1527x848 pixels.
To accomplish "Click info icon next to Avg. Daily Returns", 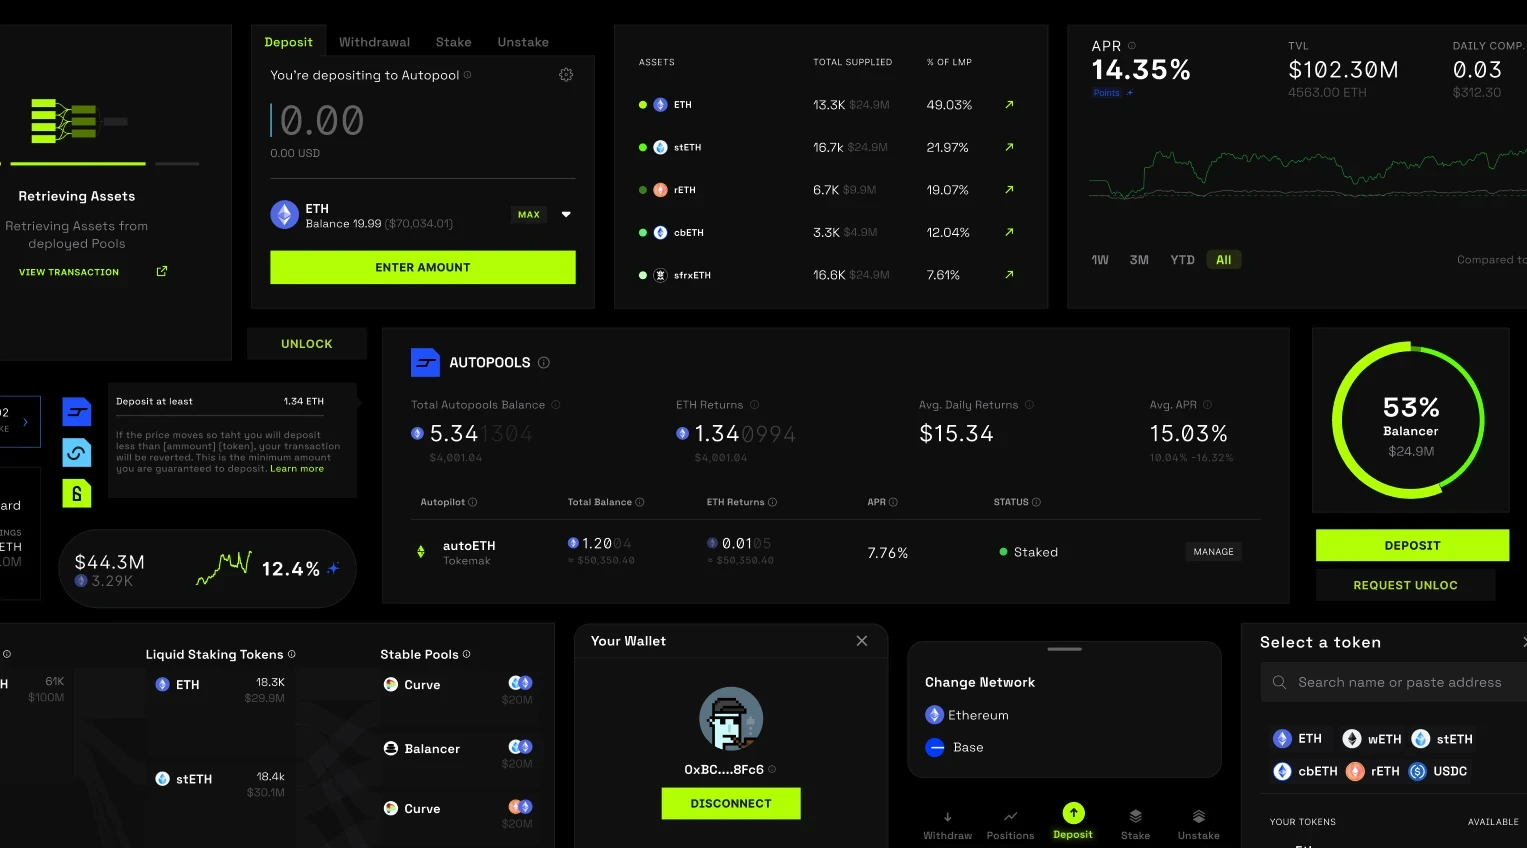I will tap(1029, 405).
